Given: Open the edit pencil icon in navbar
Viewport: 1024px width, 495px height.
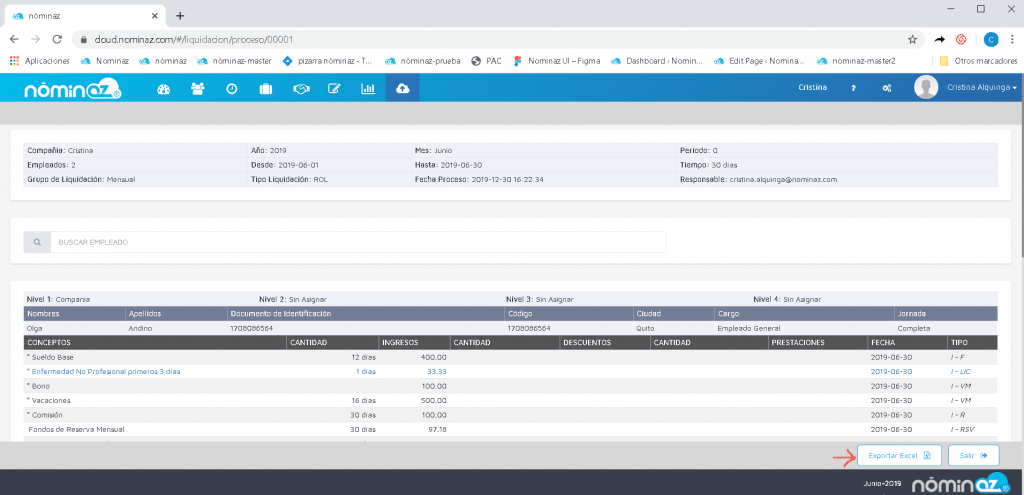Looking at the screenshot, I should (x=334, y=89).
